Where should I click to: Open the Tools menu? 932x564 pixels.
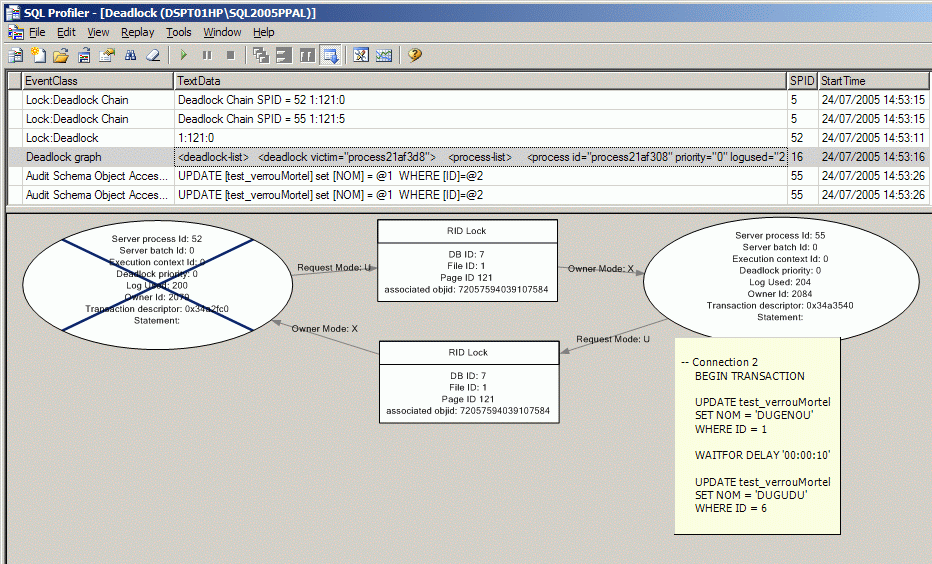[x=178, y=32]
